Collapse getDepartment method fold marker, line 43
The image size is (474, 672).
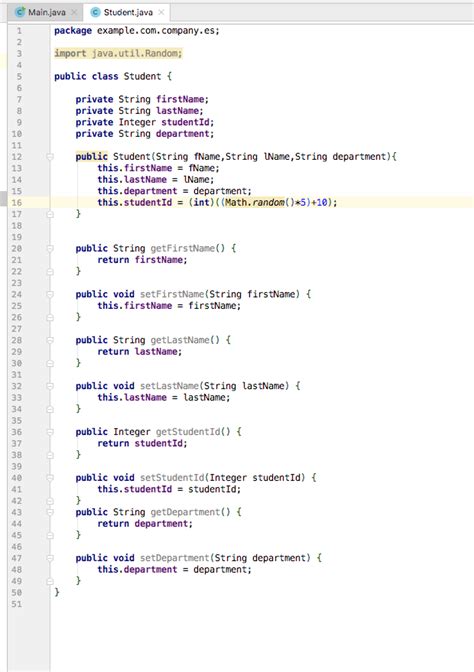(x=50, y=512)
